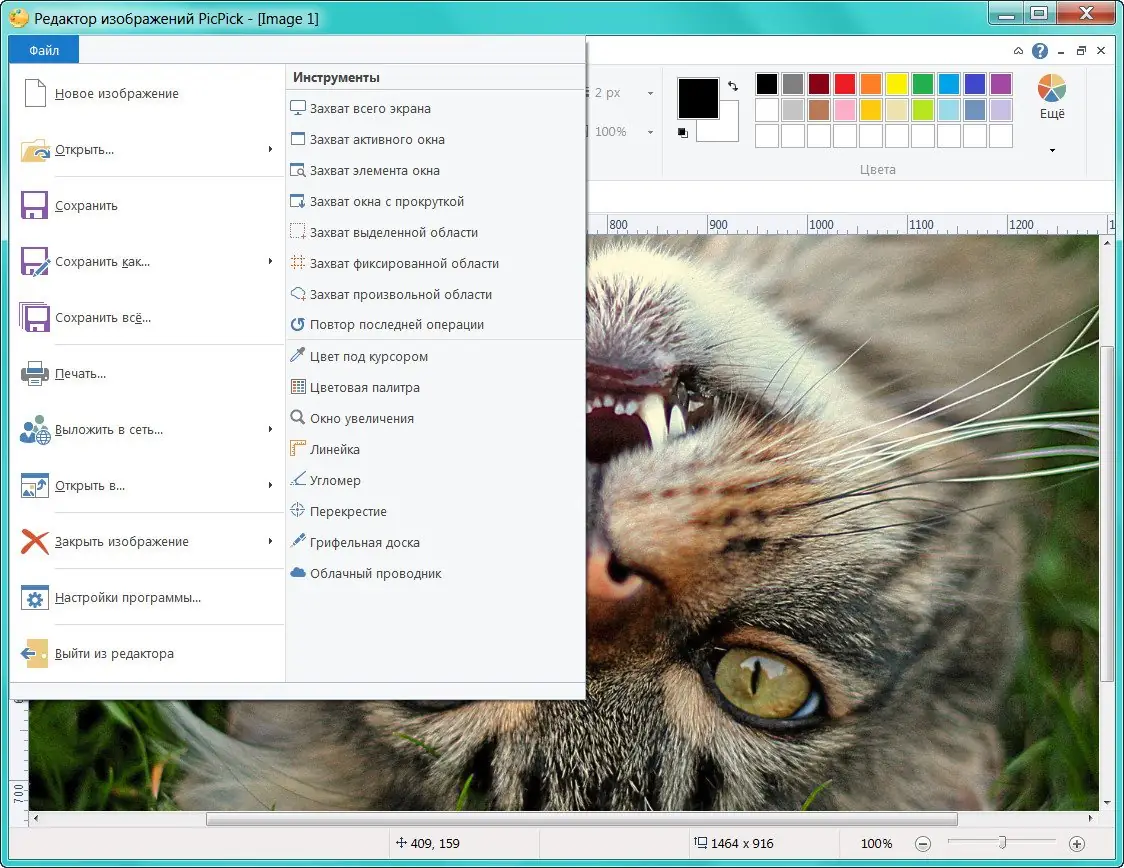Screen dimensions: 1124x868
Task: Select the black foreground color box
Action: point(698,98)
